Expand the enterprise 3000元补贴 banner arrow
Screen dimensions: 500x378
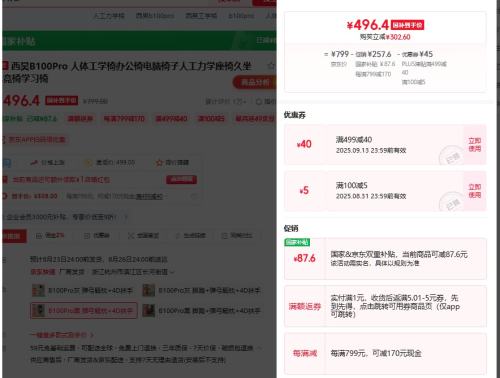point(126,217)
